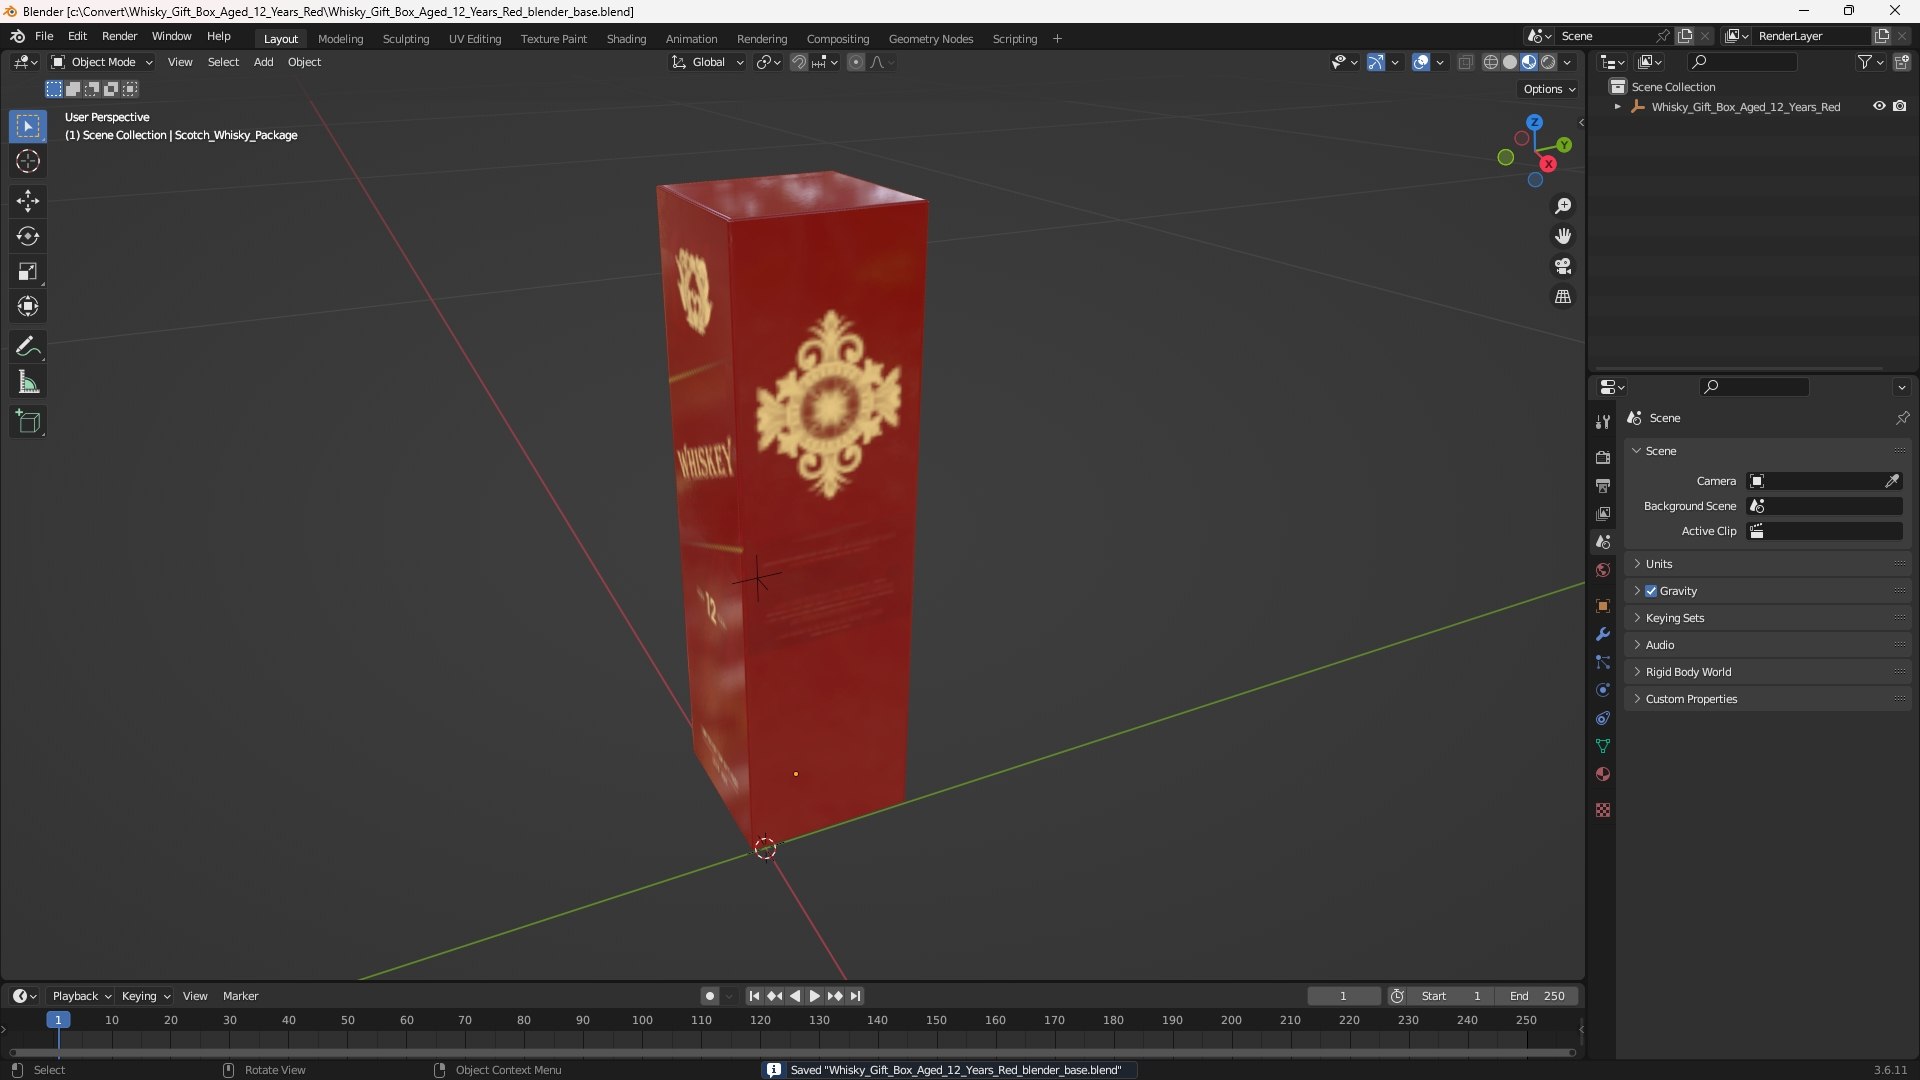
Task: Toggle X-ray display
Action: (1465, 62)
